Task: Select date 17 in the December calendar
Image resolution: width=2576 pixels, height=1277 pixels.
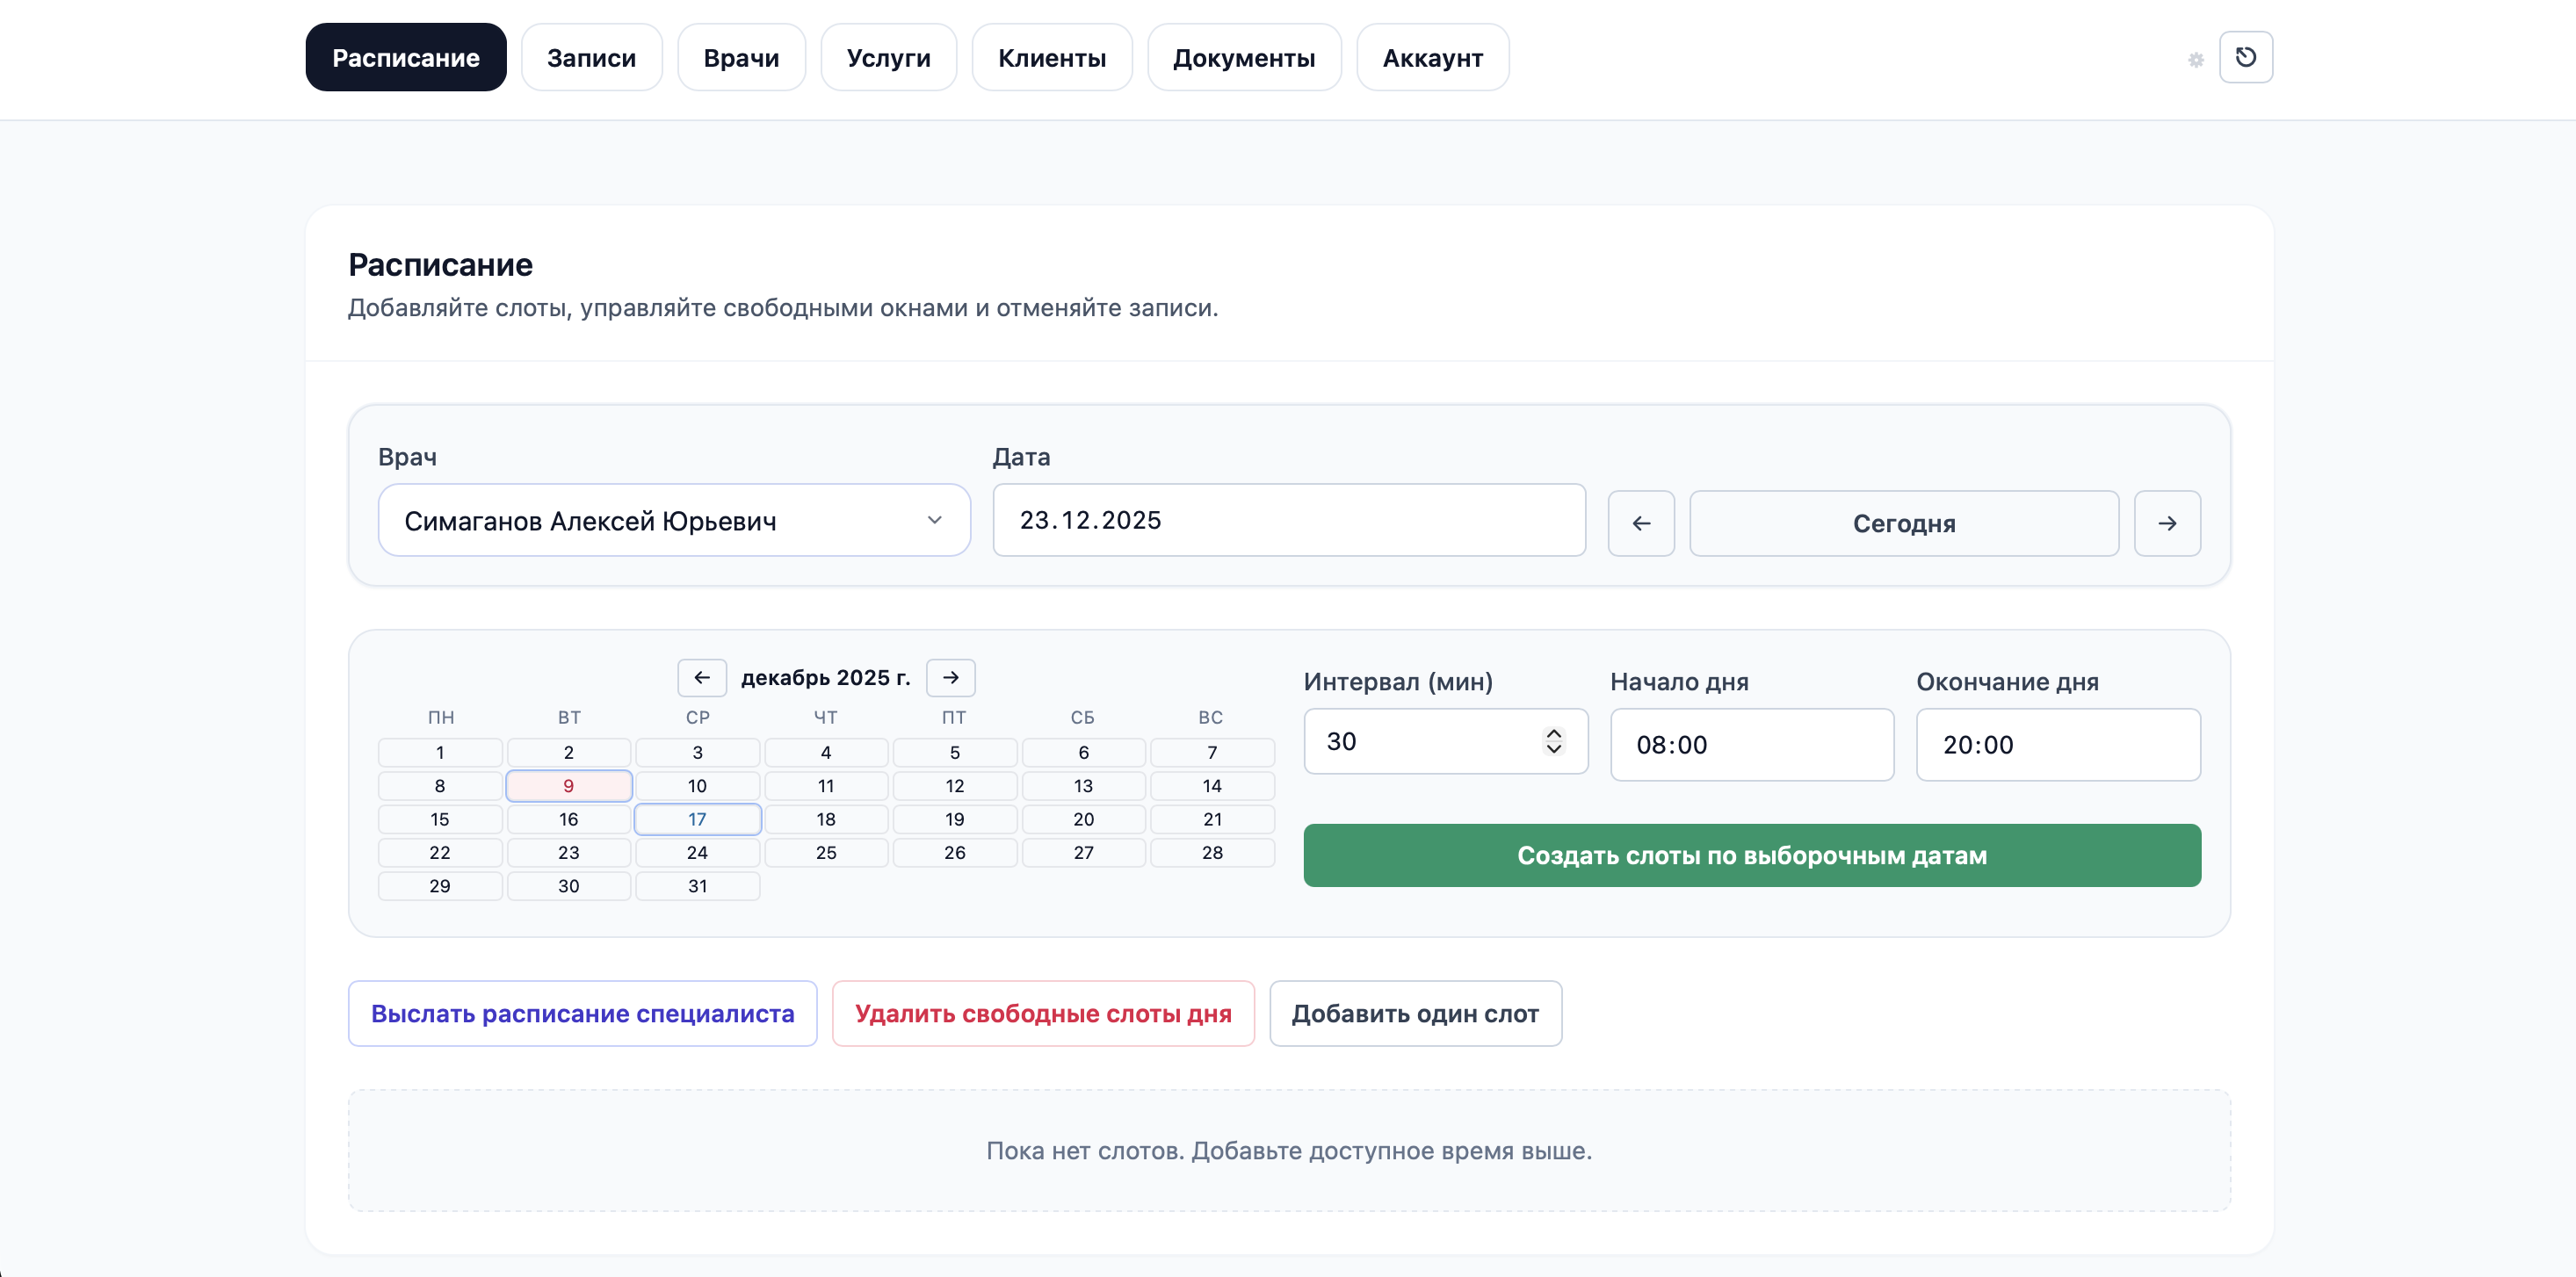Action: (x=697, y=819)
